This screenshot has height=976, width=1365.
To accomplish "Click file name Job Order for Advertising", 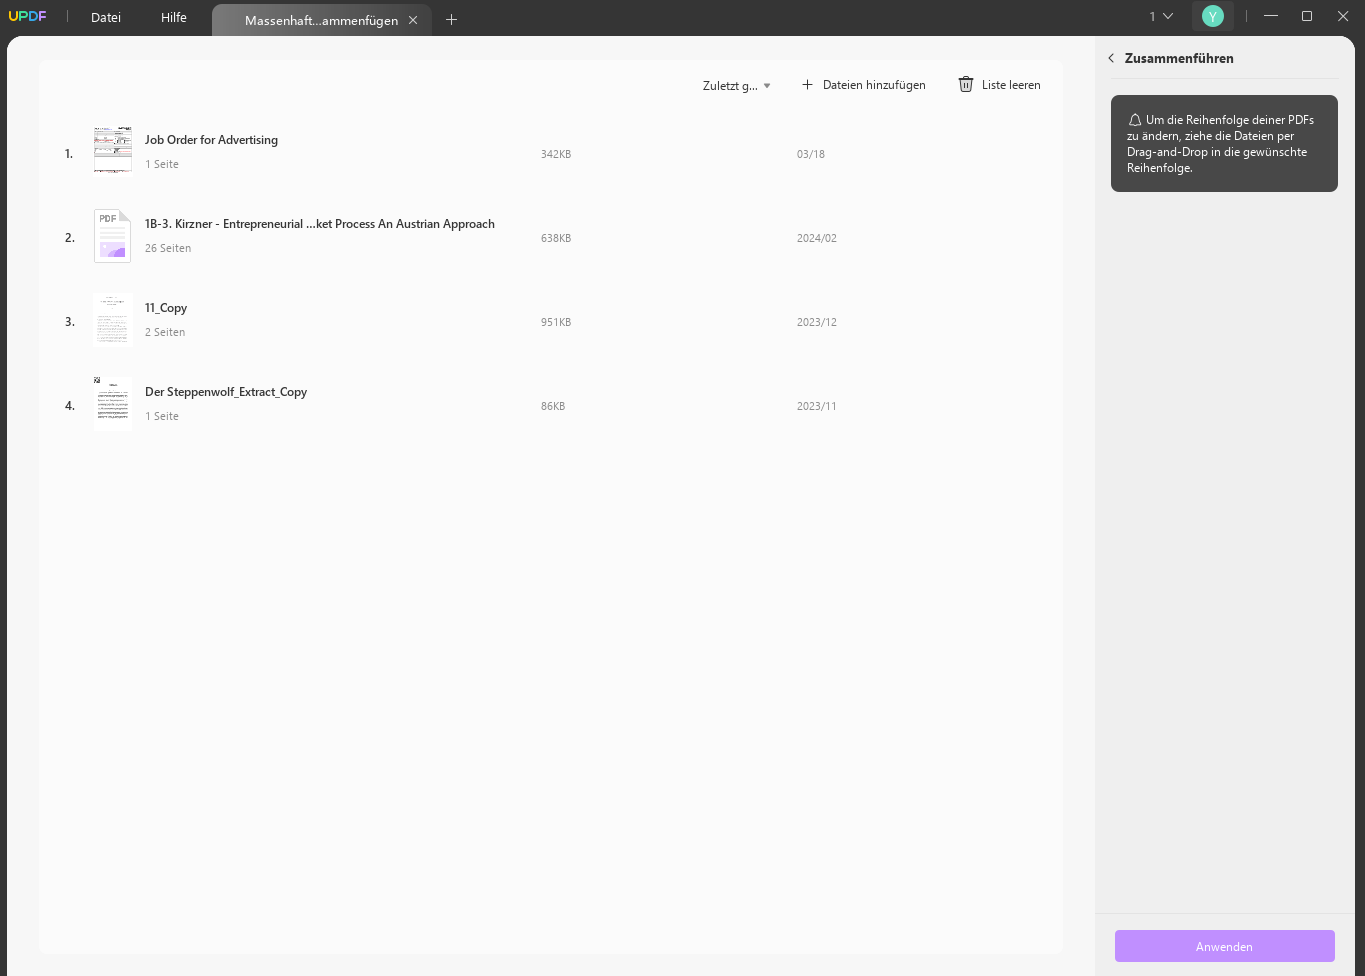I will tap(211, 140).
